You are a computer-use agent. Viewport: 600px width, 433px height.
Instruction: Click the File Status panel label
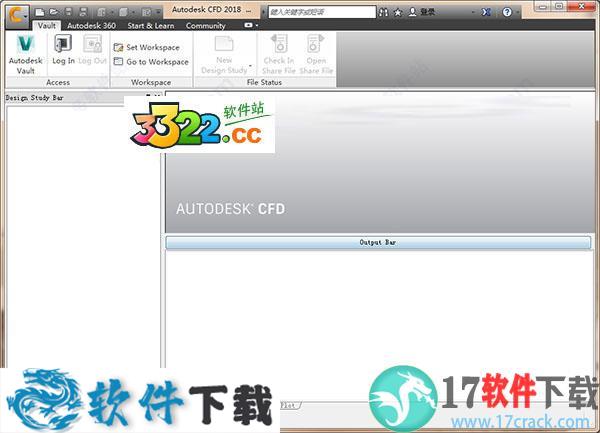pos(264,82)
